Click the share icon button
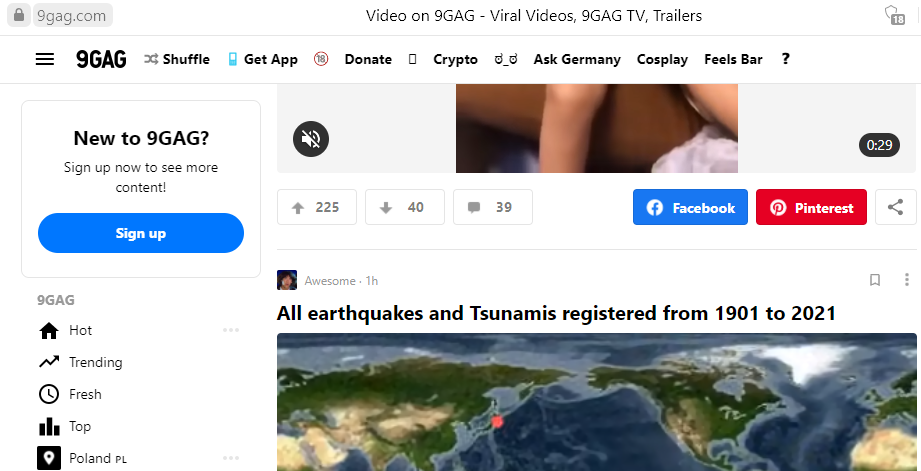The image size is (921, 471). click(x=896, y=207)
